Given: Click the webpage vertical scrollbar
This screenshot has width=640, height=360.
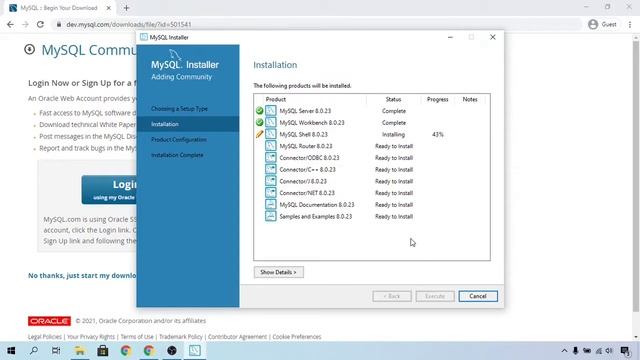Looking at the screenshot, I should (x=636, y=176).
